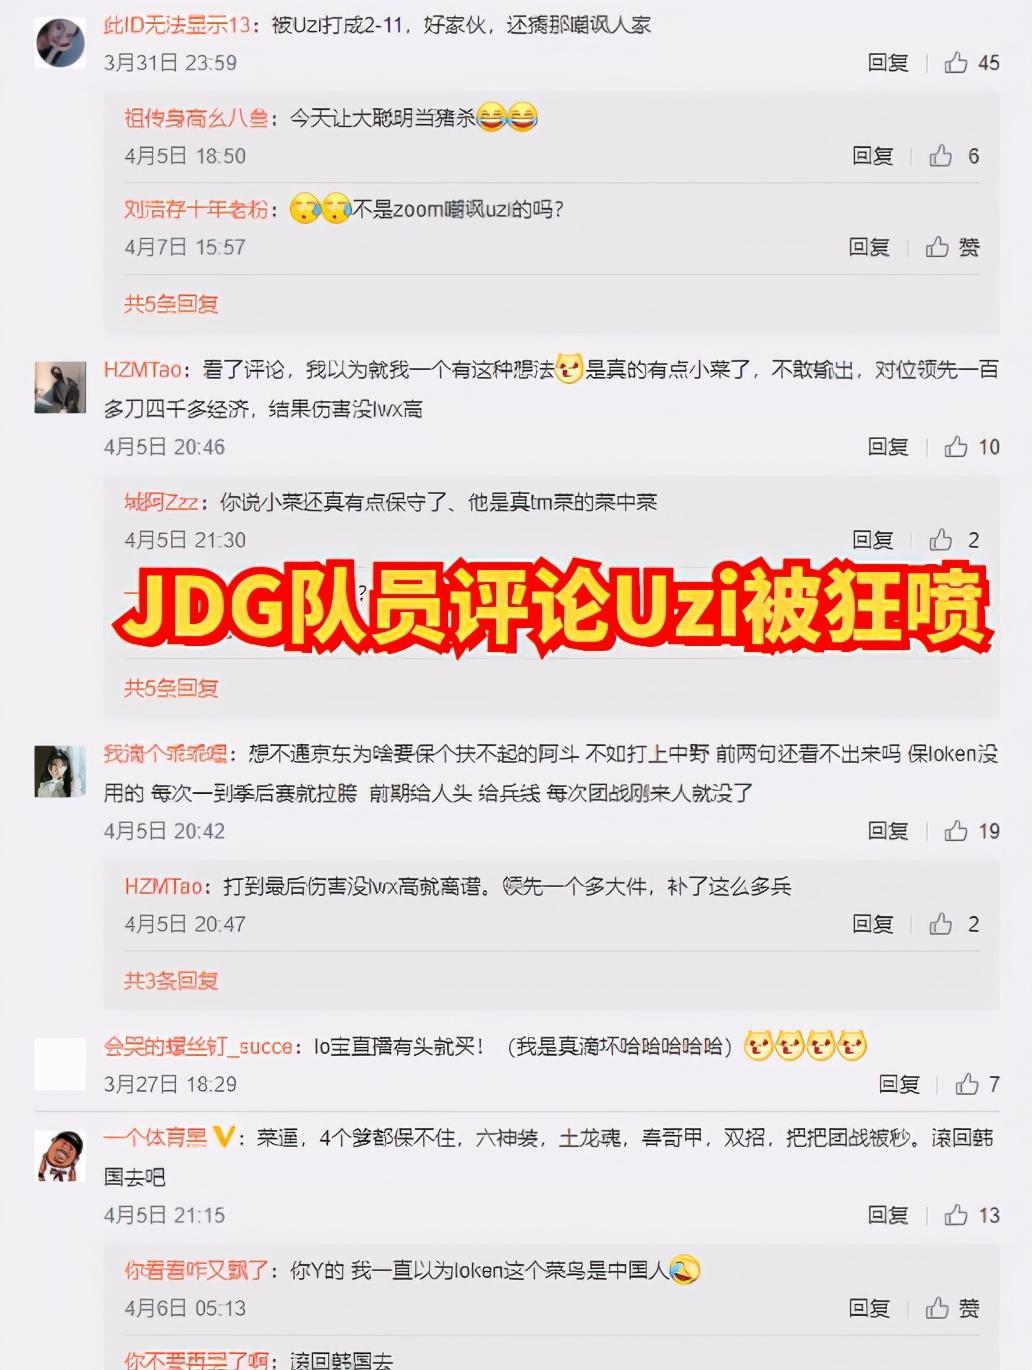Like the comment with 45 likes
1032x1370 pixels.
tap(971, 63)
